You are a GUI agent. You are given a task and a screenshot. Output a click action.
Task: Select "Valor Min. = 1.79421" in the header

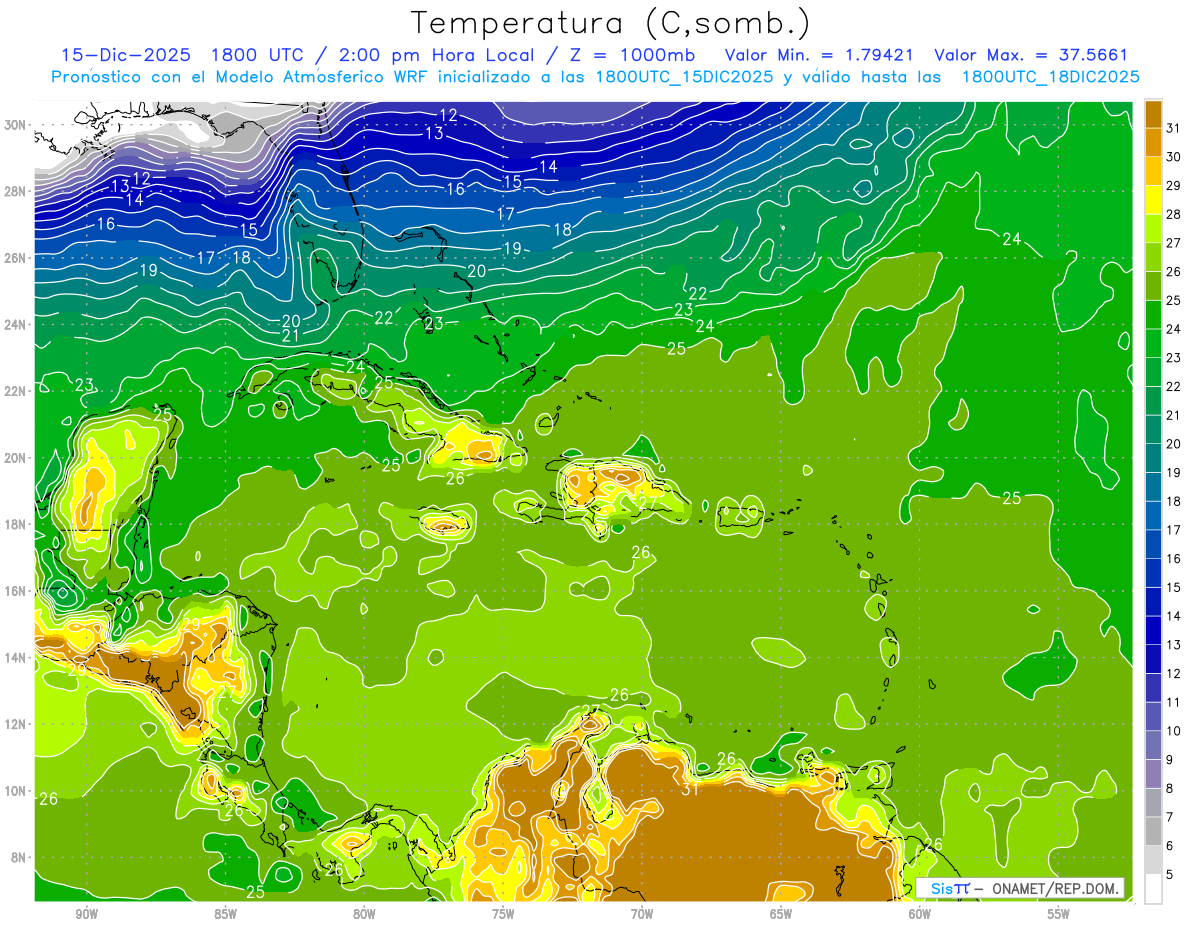point(819,55)
